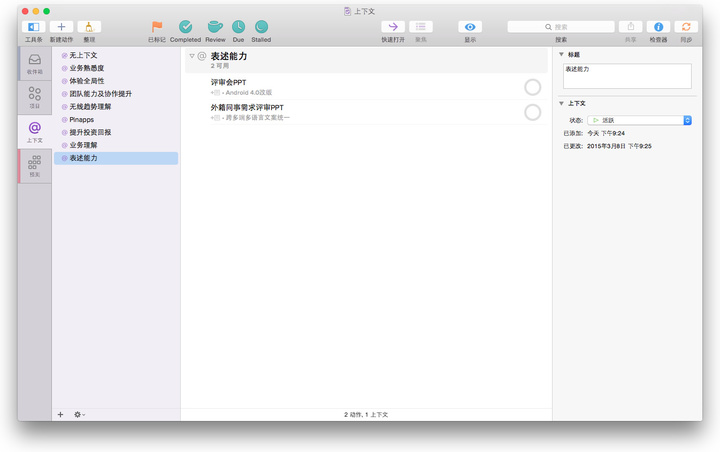This screenshot has height=452, width=720.
Task: Collapse the 表述能力 group triangle
Action: 192,57
